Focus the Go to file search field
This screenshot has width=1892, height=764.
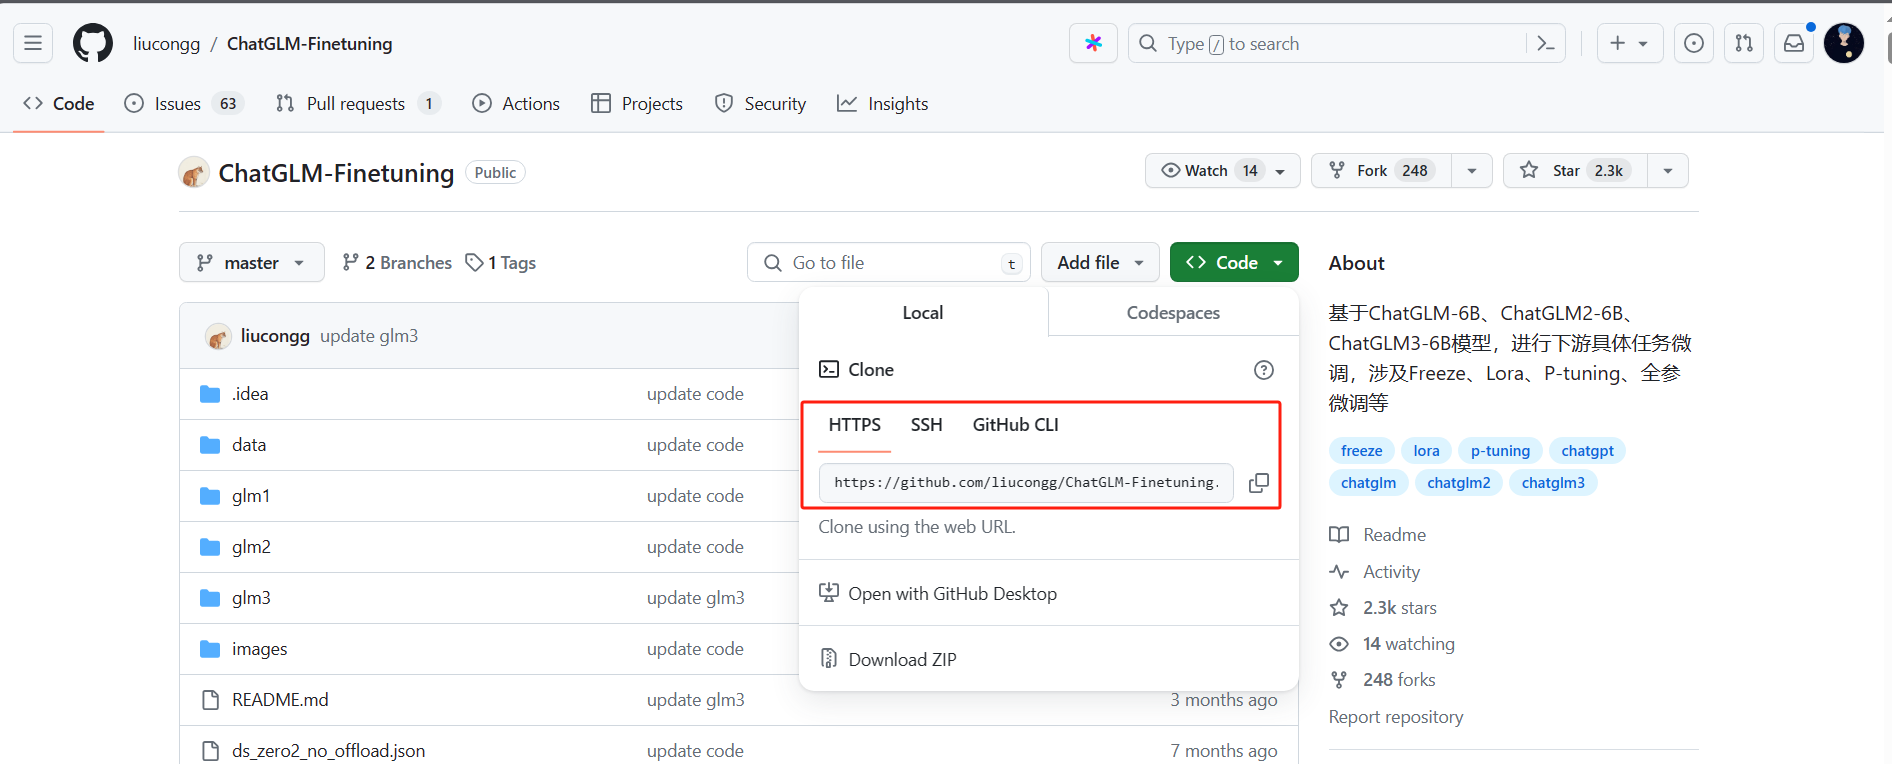889,262
